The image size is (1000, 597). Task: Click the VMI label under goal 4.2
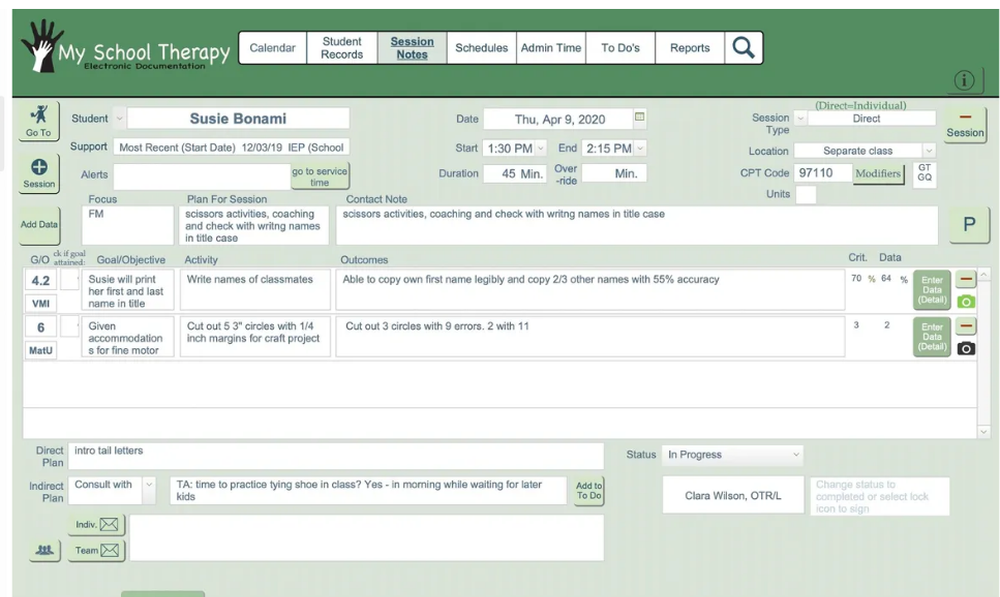point(41,304)
